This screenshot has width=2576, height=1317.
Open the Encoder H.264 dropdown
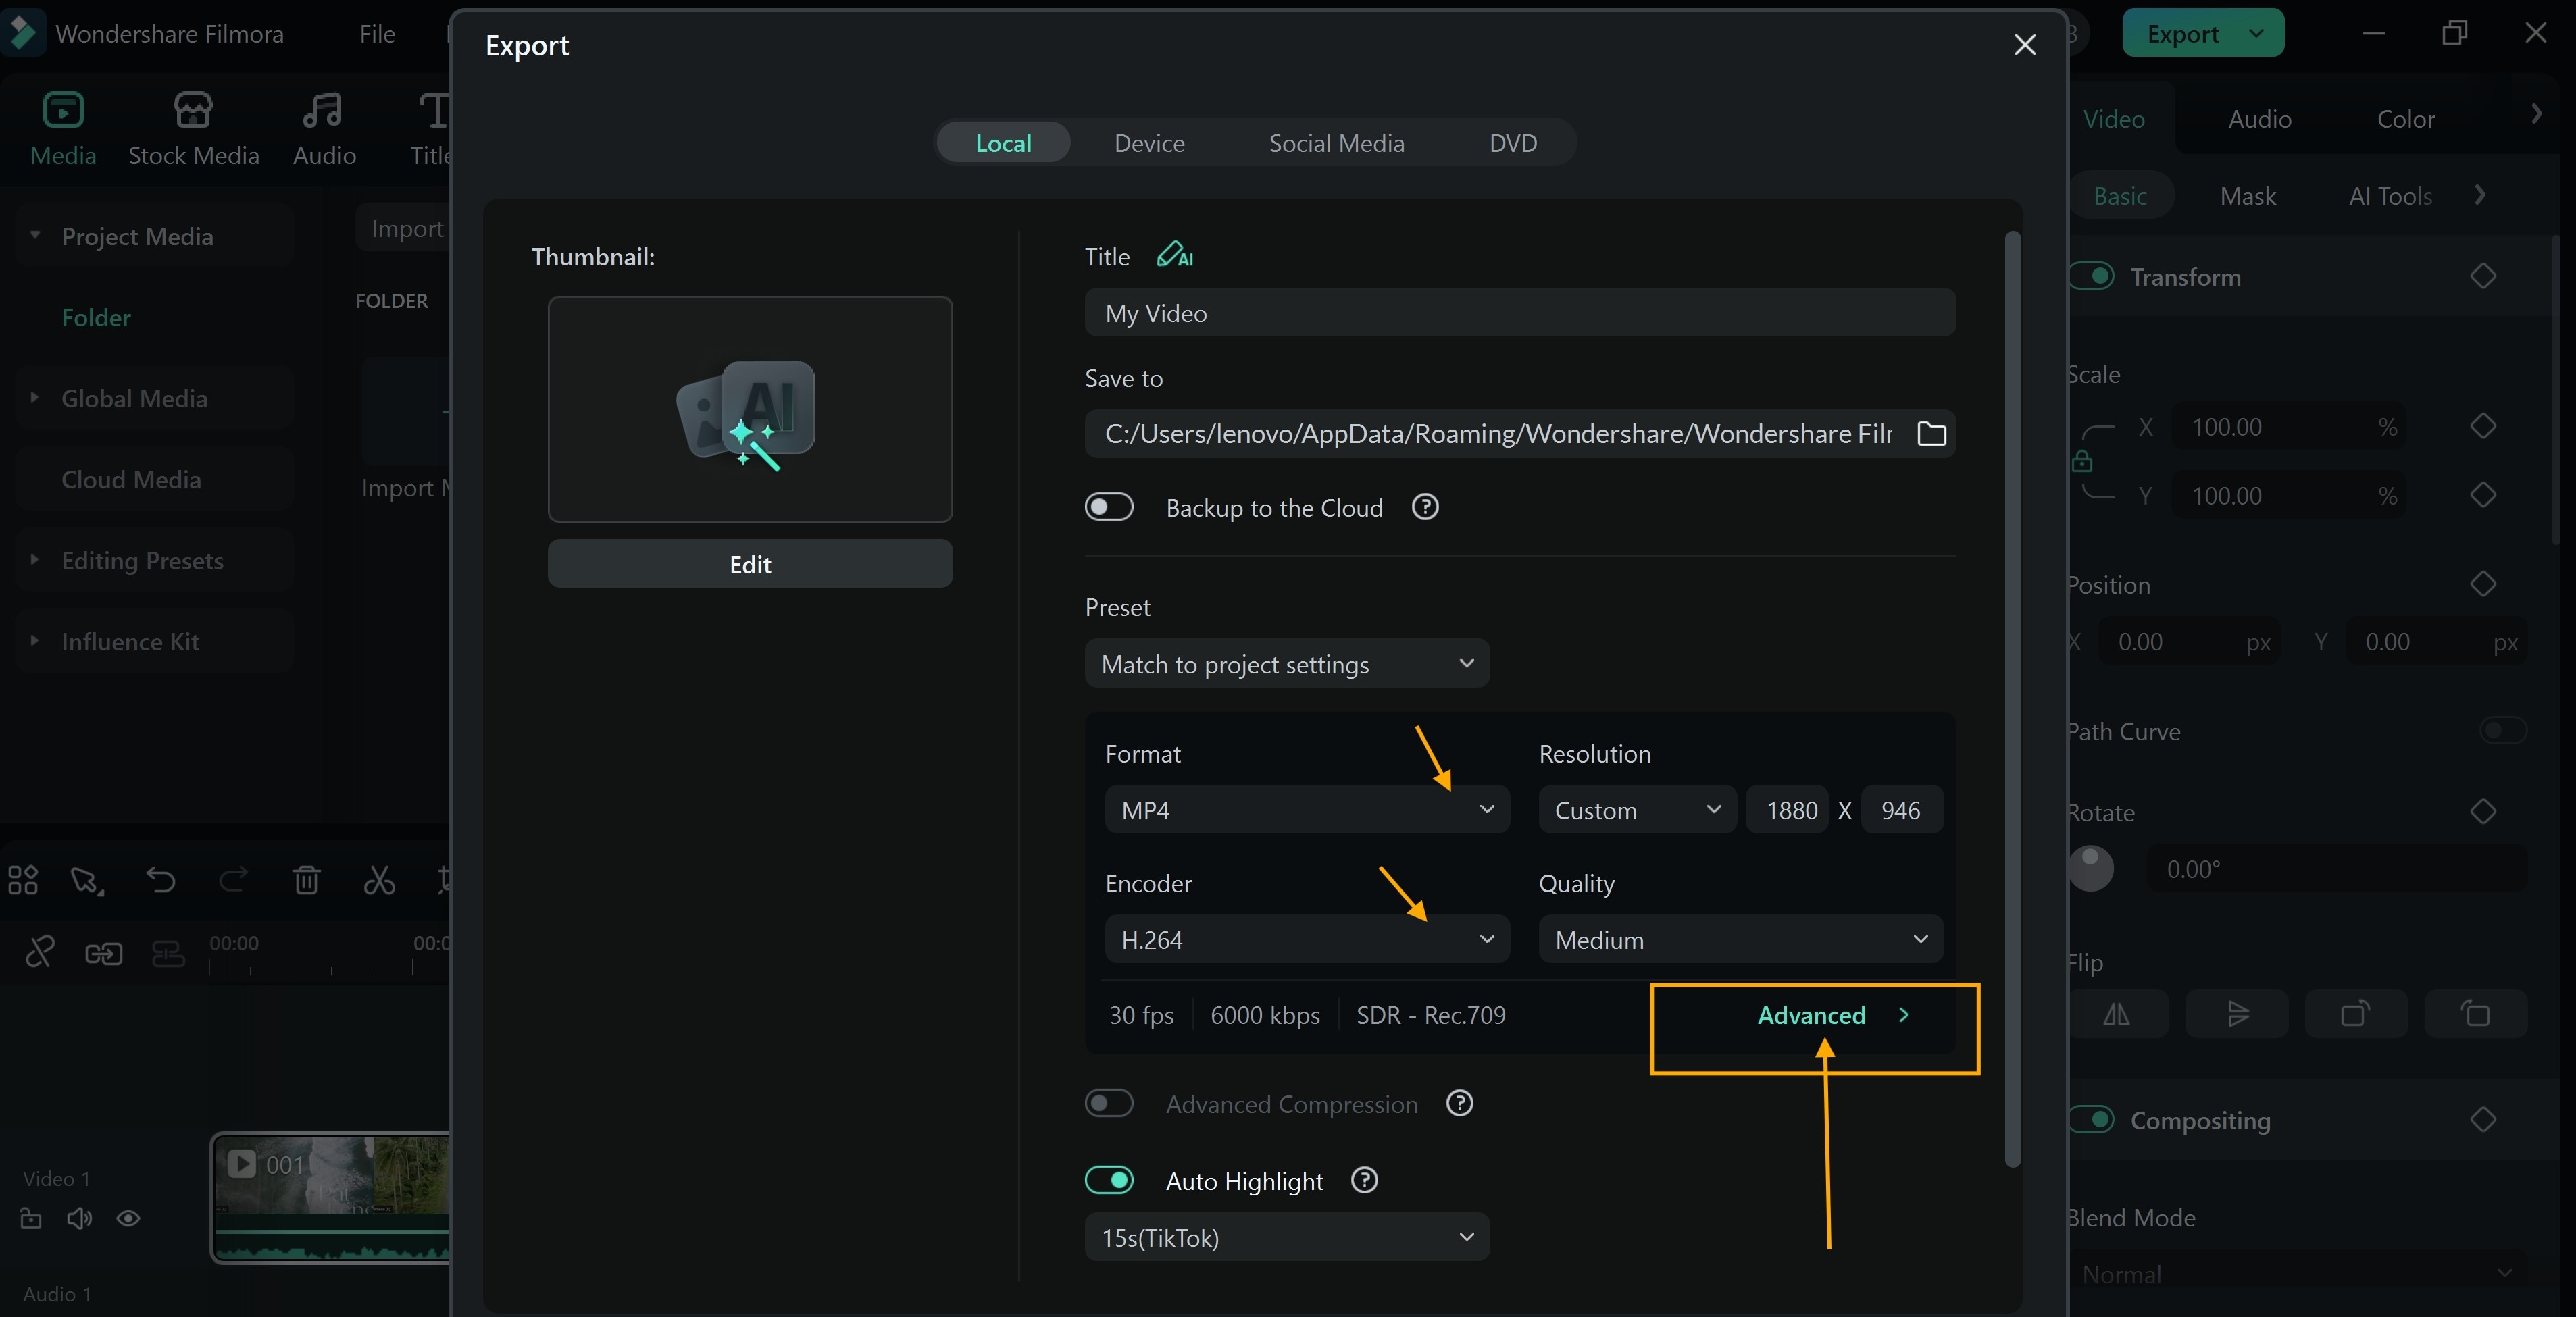[1307, 939]
